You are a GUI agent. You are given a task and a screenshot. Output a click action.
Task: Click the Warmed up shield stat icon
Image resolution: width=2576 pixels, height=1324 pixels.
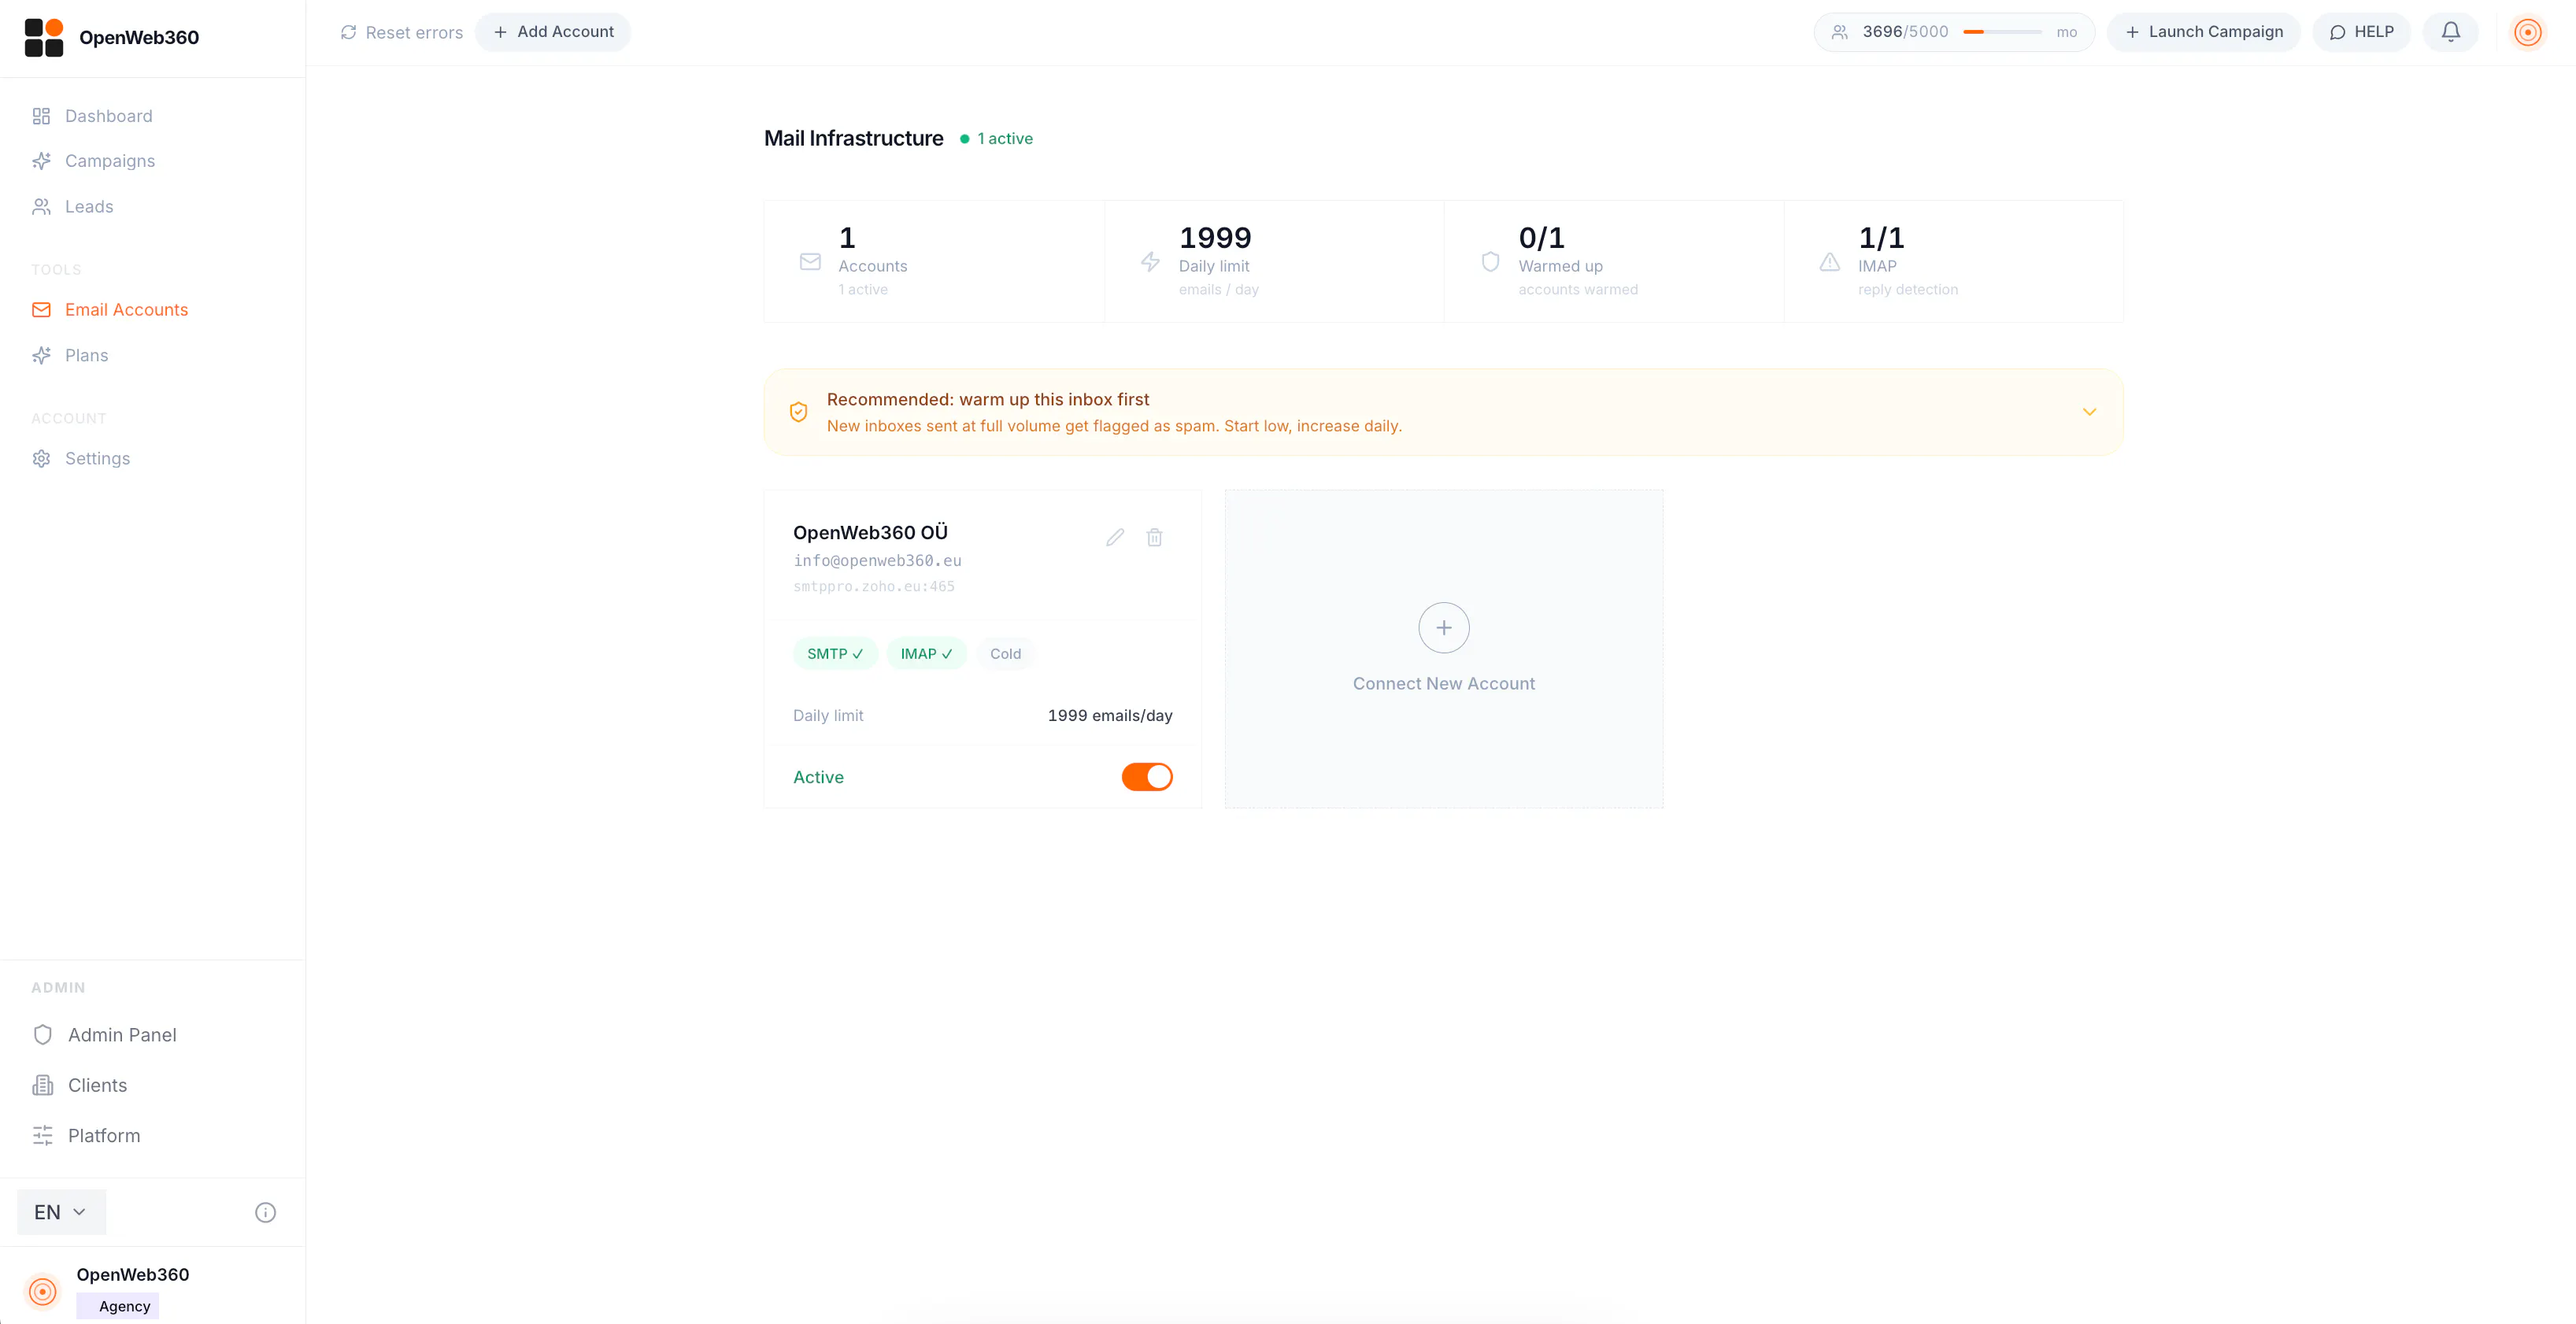coord(1490,262)
